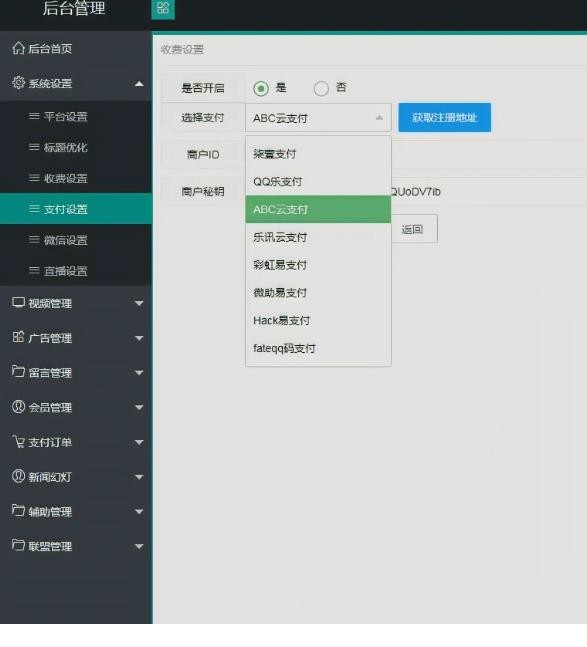Click the 商户秘钥 input field
Viewport: 587px width, 647px height.
coord(416,192)
